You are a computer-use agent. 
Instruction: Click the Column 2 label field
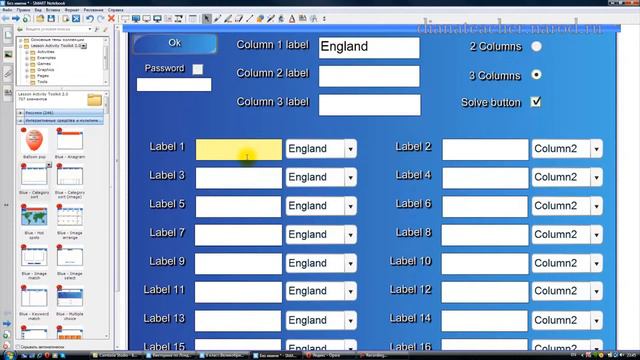(369, 76)
